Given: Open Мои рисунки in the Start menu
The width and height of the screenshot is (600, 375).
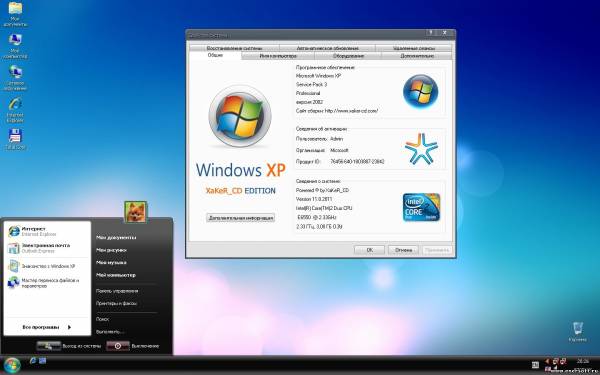Looking at the screenshot, I should coord(111,250).
